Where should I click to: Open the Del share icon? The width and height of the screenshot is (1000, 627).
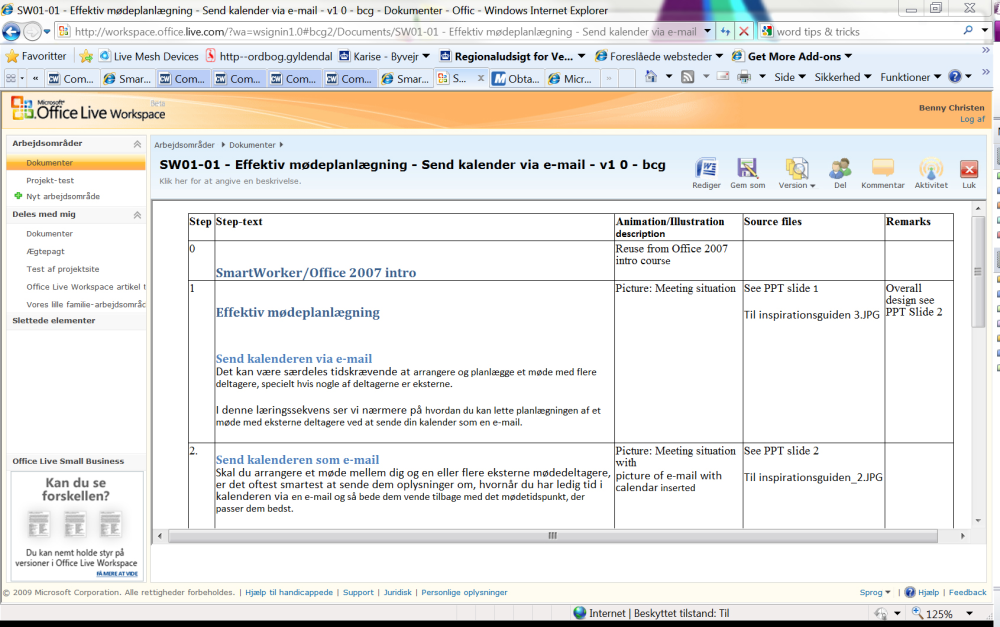point(840,169)
